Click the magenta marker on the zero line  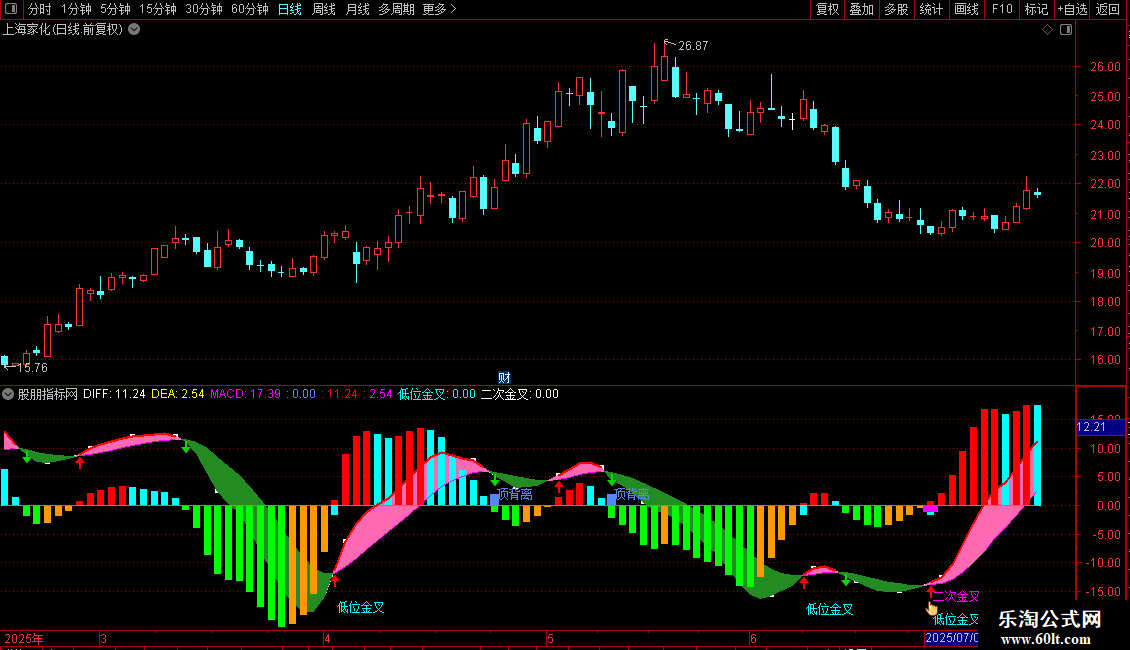[x=930, y=509]
